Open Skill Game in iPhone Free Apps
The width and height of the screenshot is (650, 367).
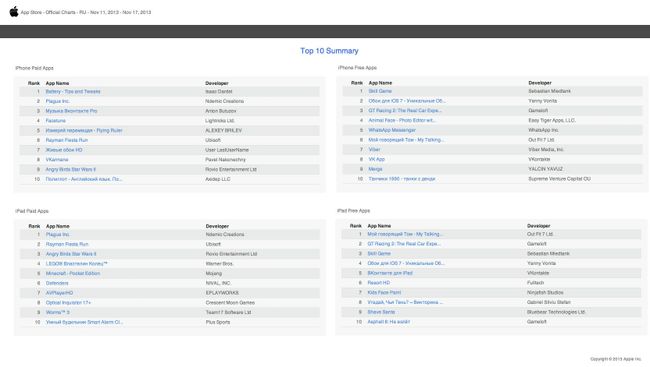[380, 91]
